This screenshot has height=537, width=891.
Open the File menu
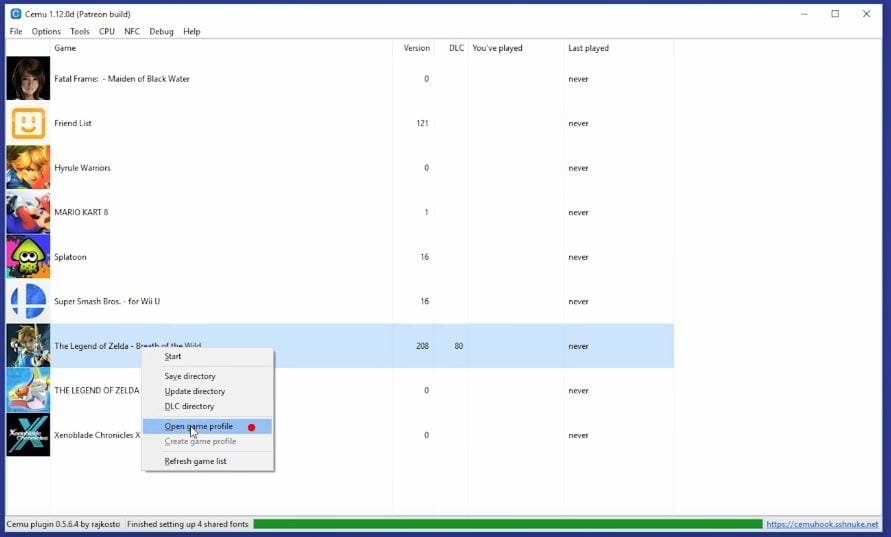16,31
